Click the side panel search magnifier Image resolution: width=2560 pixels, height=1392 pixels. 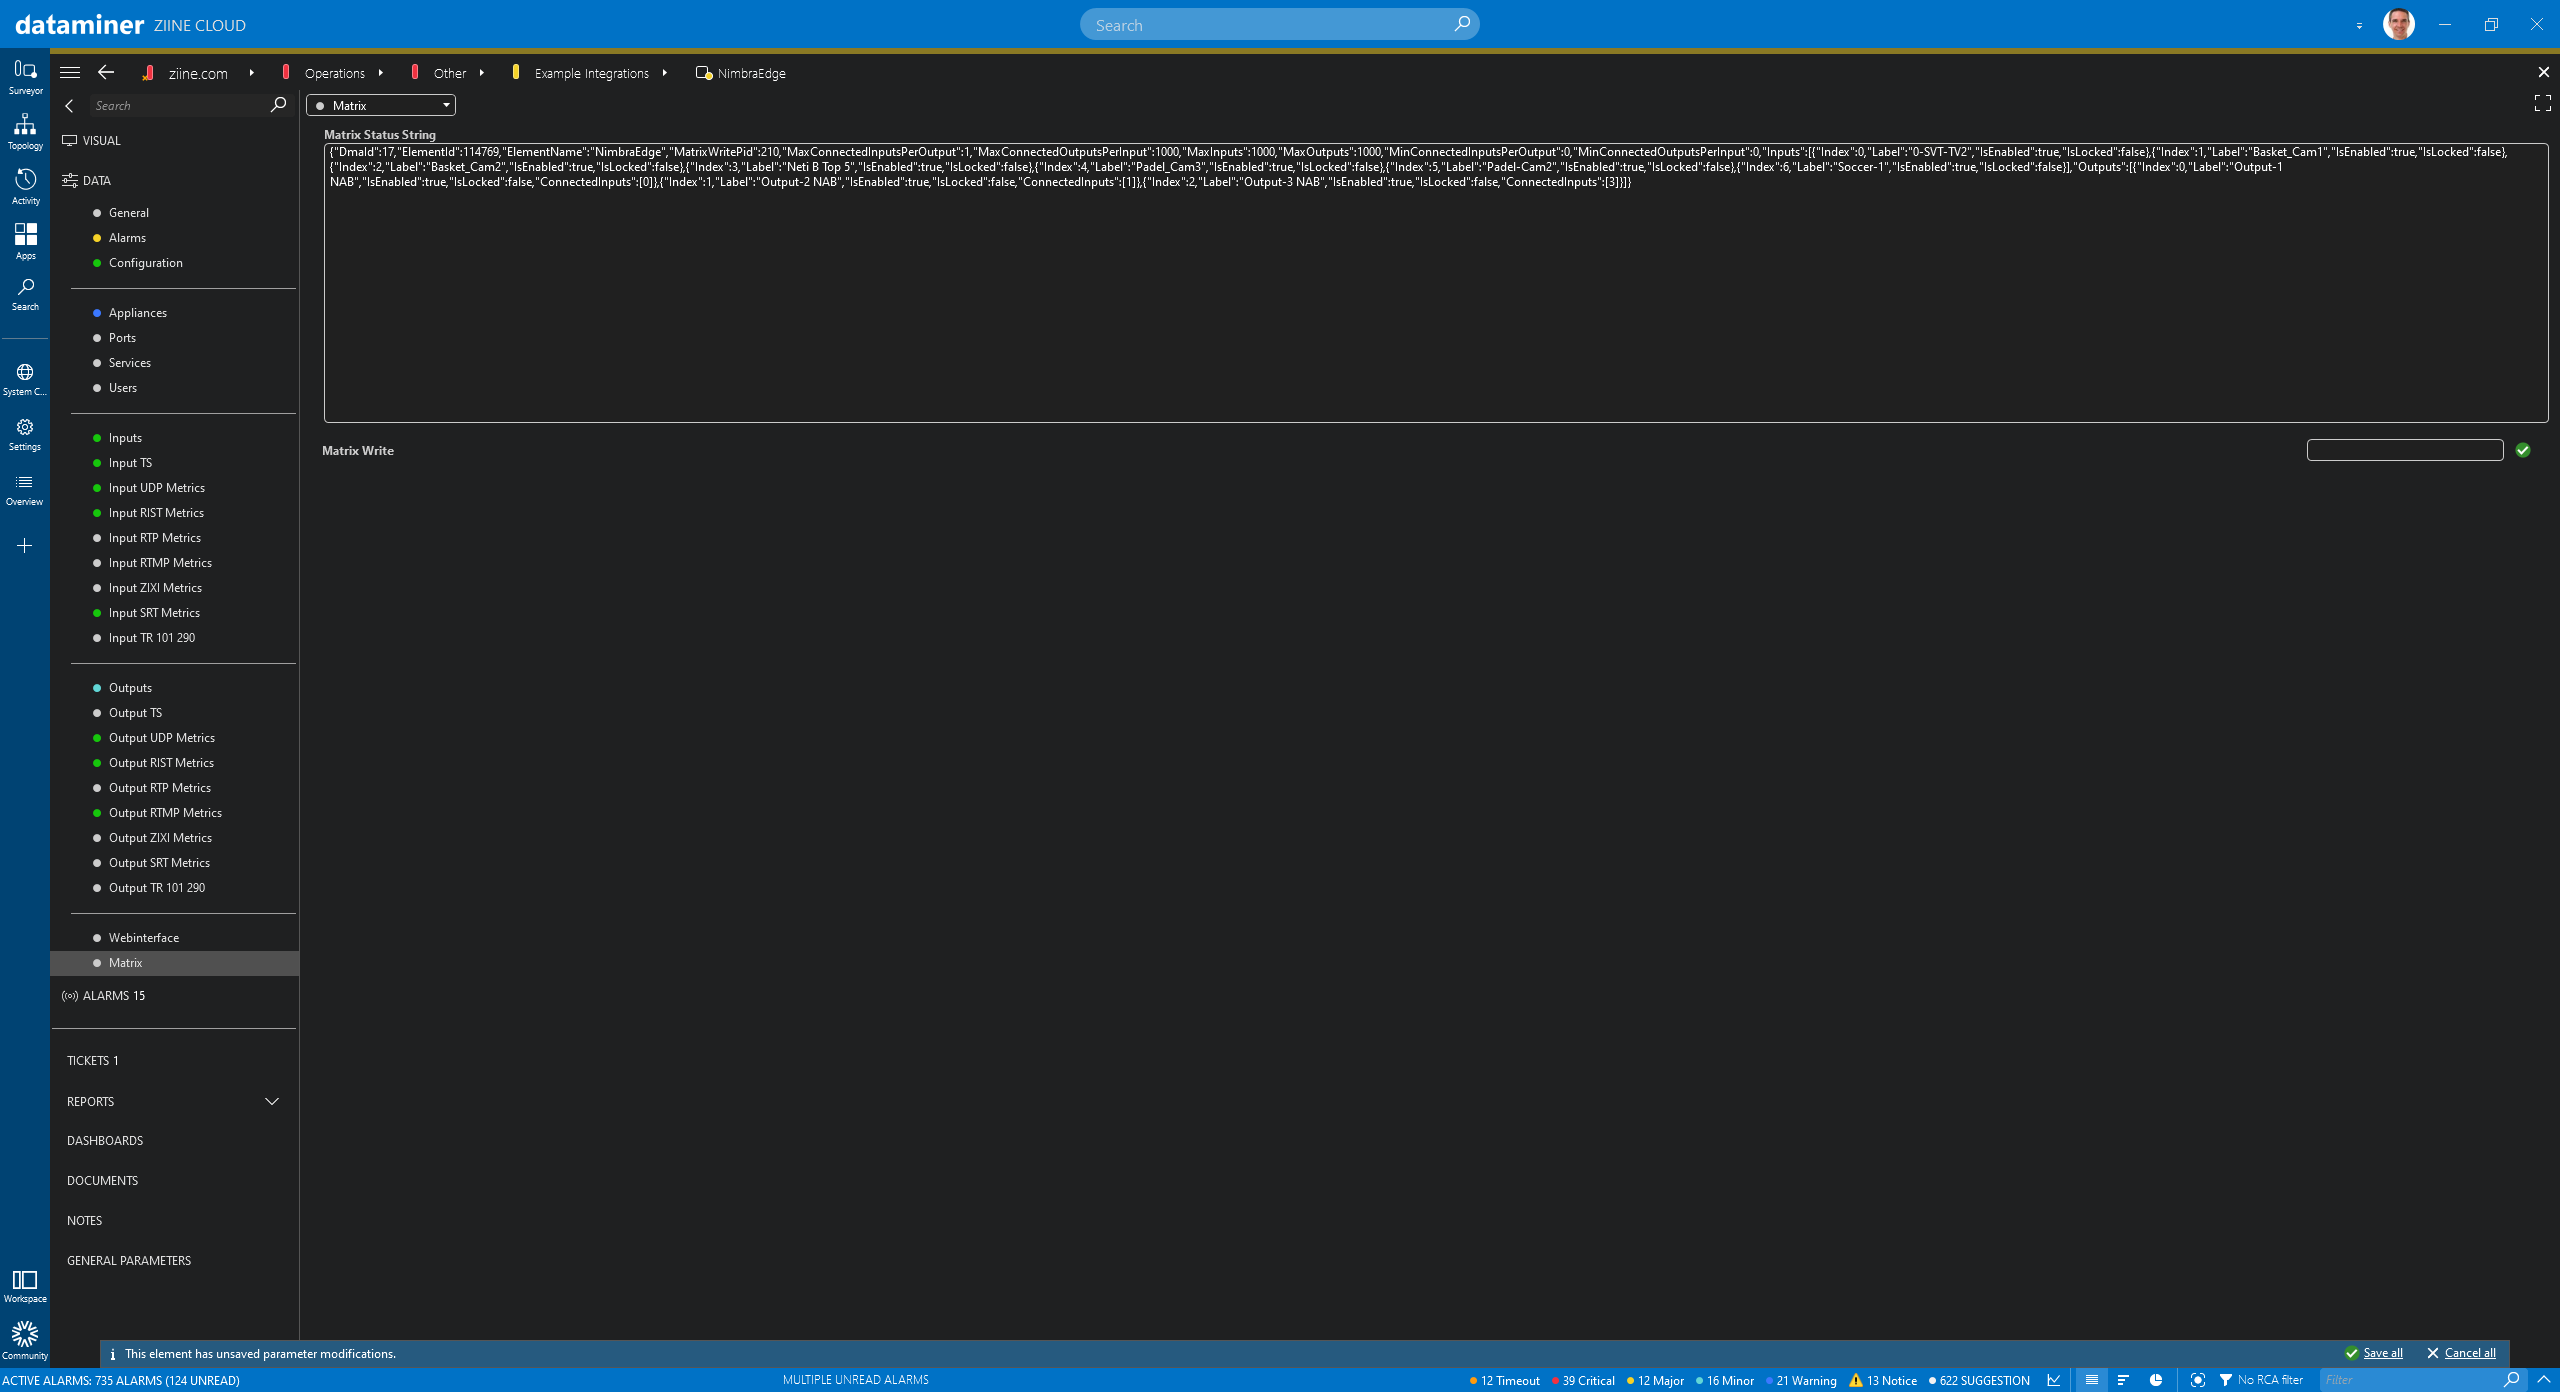point(278,105)
